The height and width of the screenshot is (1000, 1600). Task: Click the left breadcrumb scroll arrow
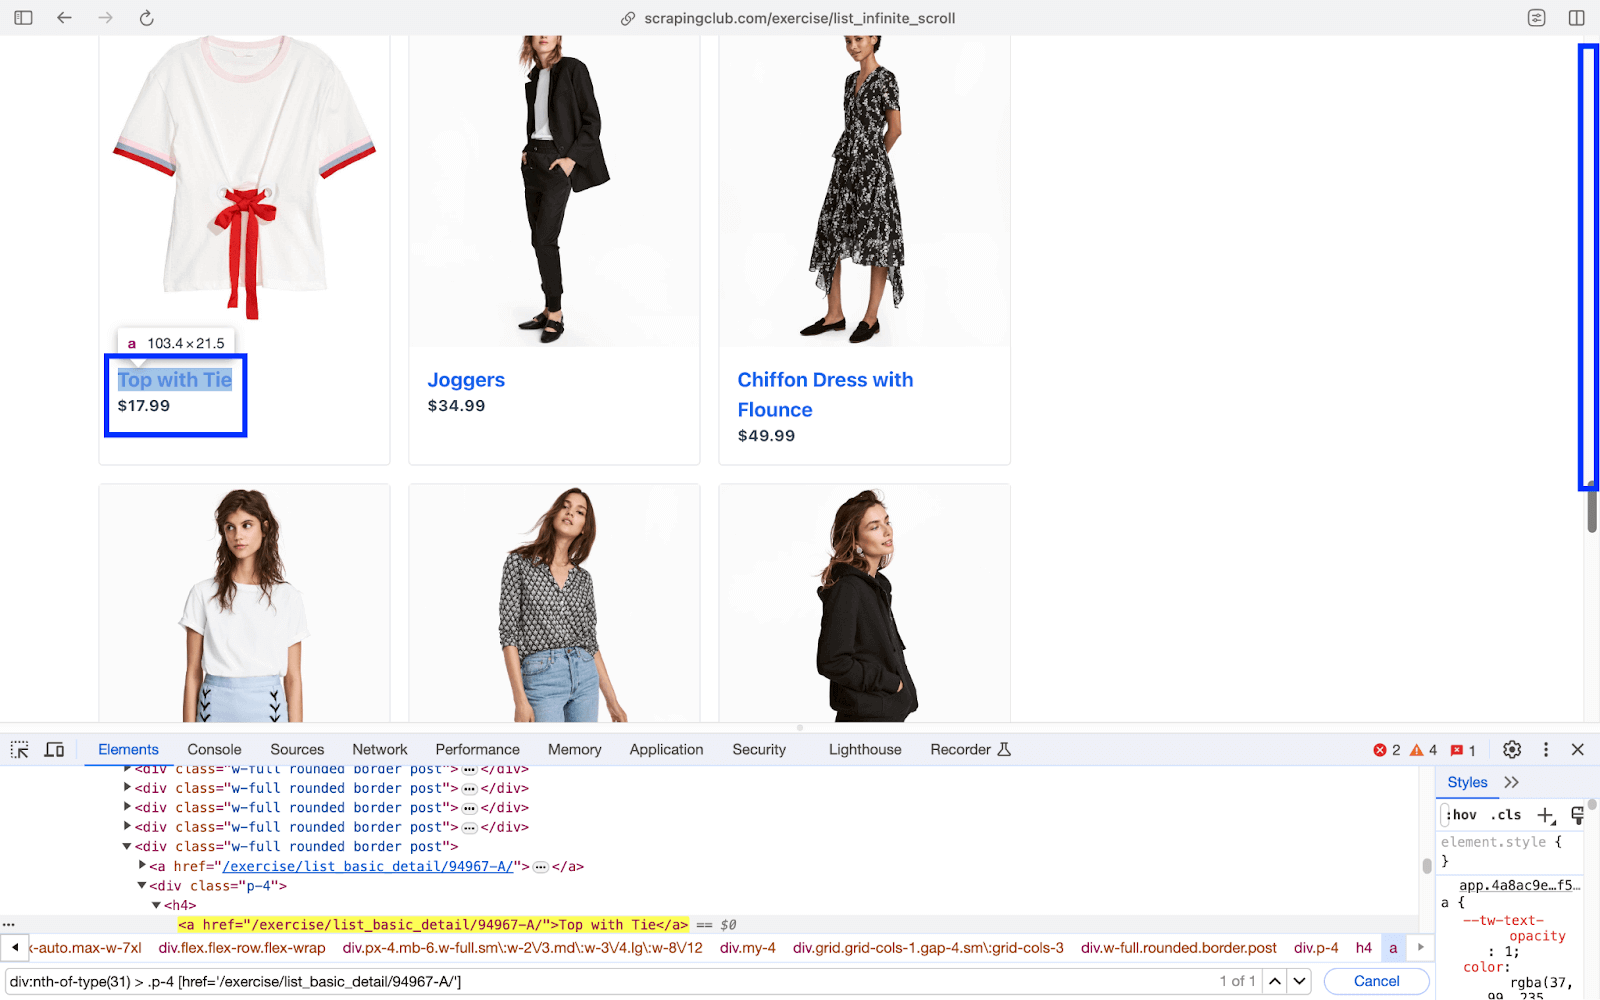(x=15, y=947)
